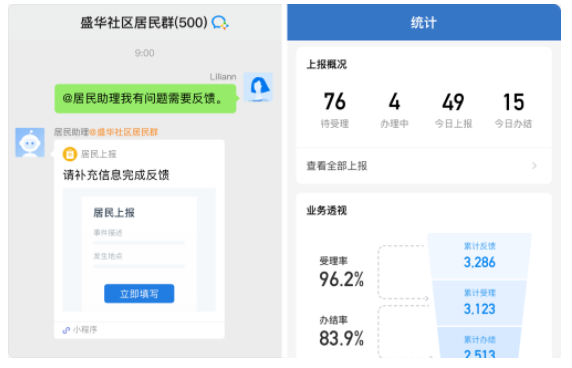Click the 事件描述 input field
572x368 pixels.
click(139, 236)
